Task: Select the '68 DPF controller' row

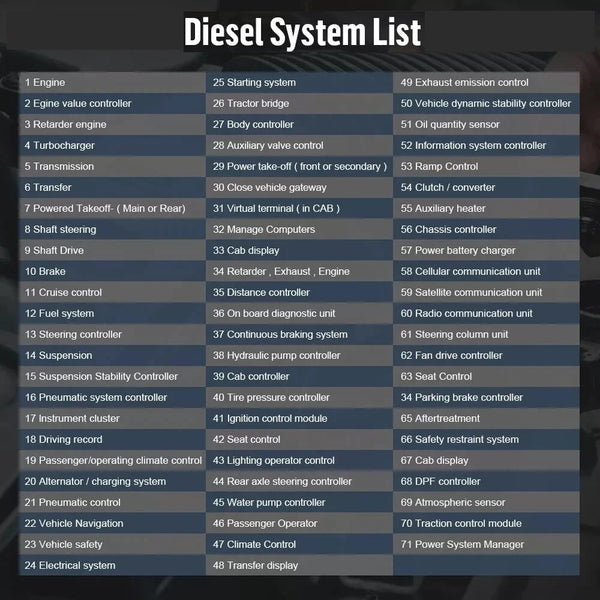Action: pyautogui.click(x=486, y=482)
